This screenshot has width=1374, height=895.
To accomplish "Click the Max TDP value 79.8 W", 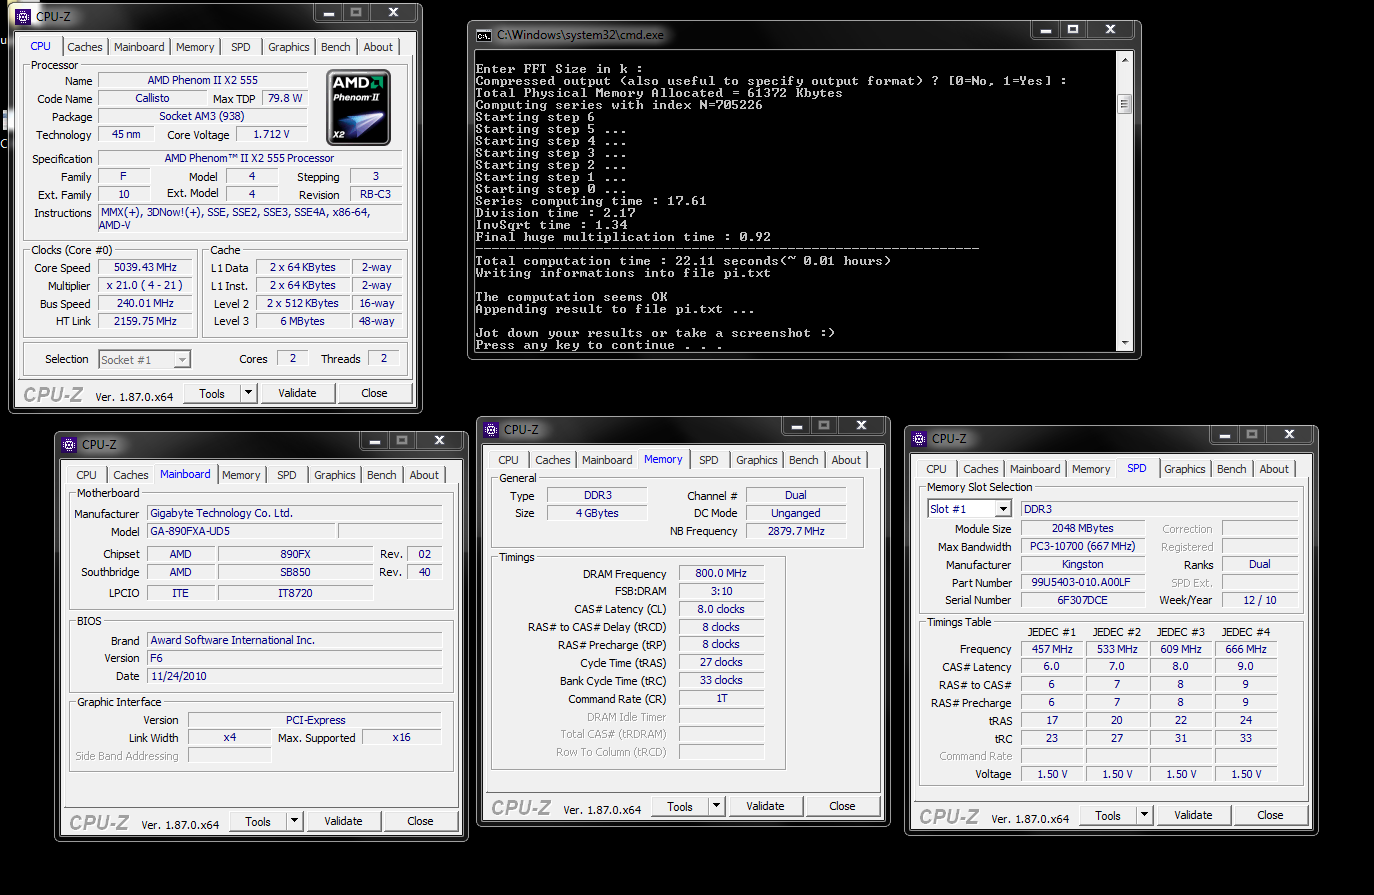I will point(285,98).
